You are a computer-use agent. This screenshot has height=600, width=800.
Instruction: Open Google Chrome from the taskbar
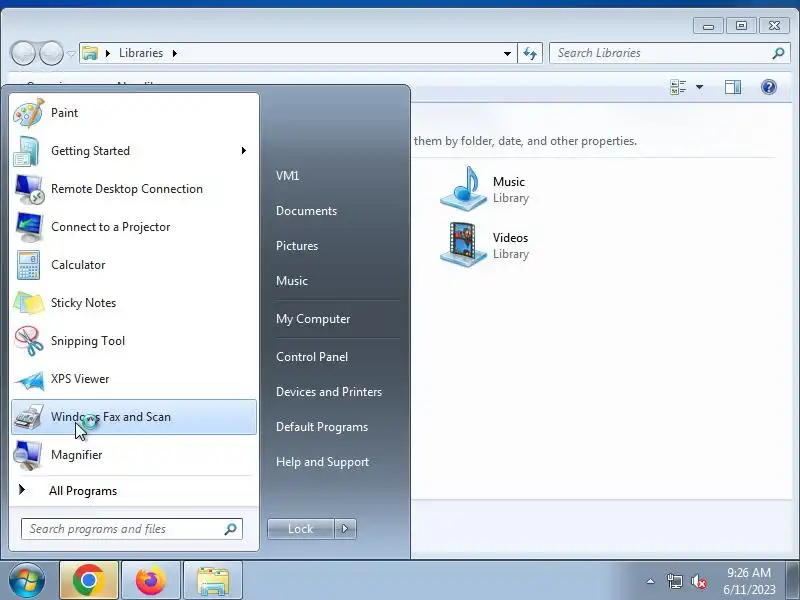pyautogui.click(x=89, y=581)
